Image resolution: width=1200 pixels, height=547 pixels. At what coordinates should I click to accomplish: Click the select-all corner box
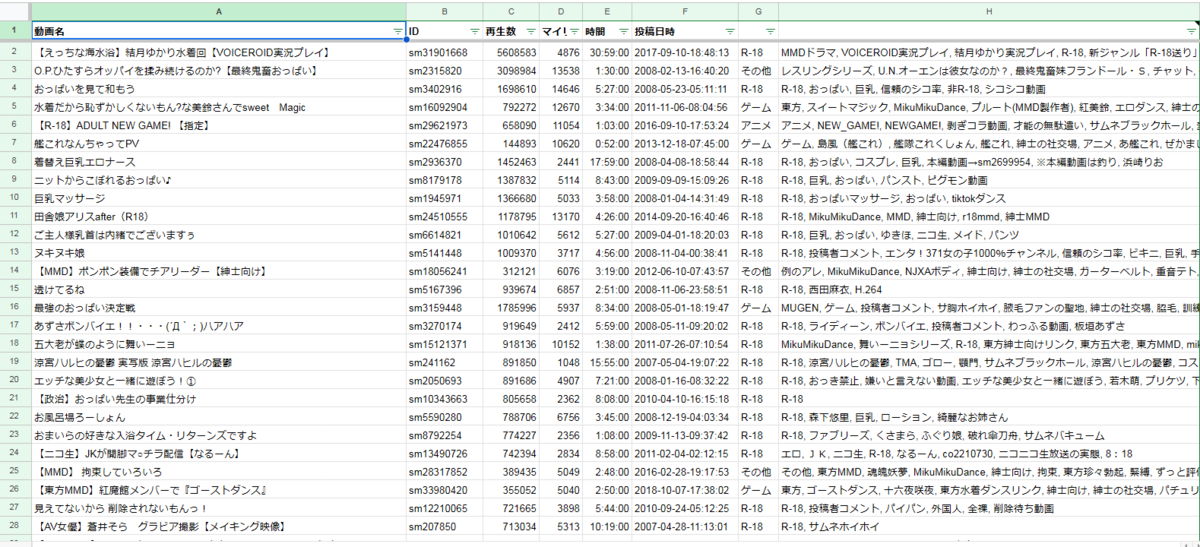click(x=15, y=9)
